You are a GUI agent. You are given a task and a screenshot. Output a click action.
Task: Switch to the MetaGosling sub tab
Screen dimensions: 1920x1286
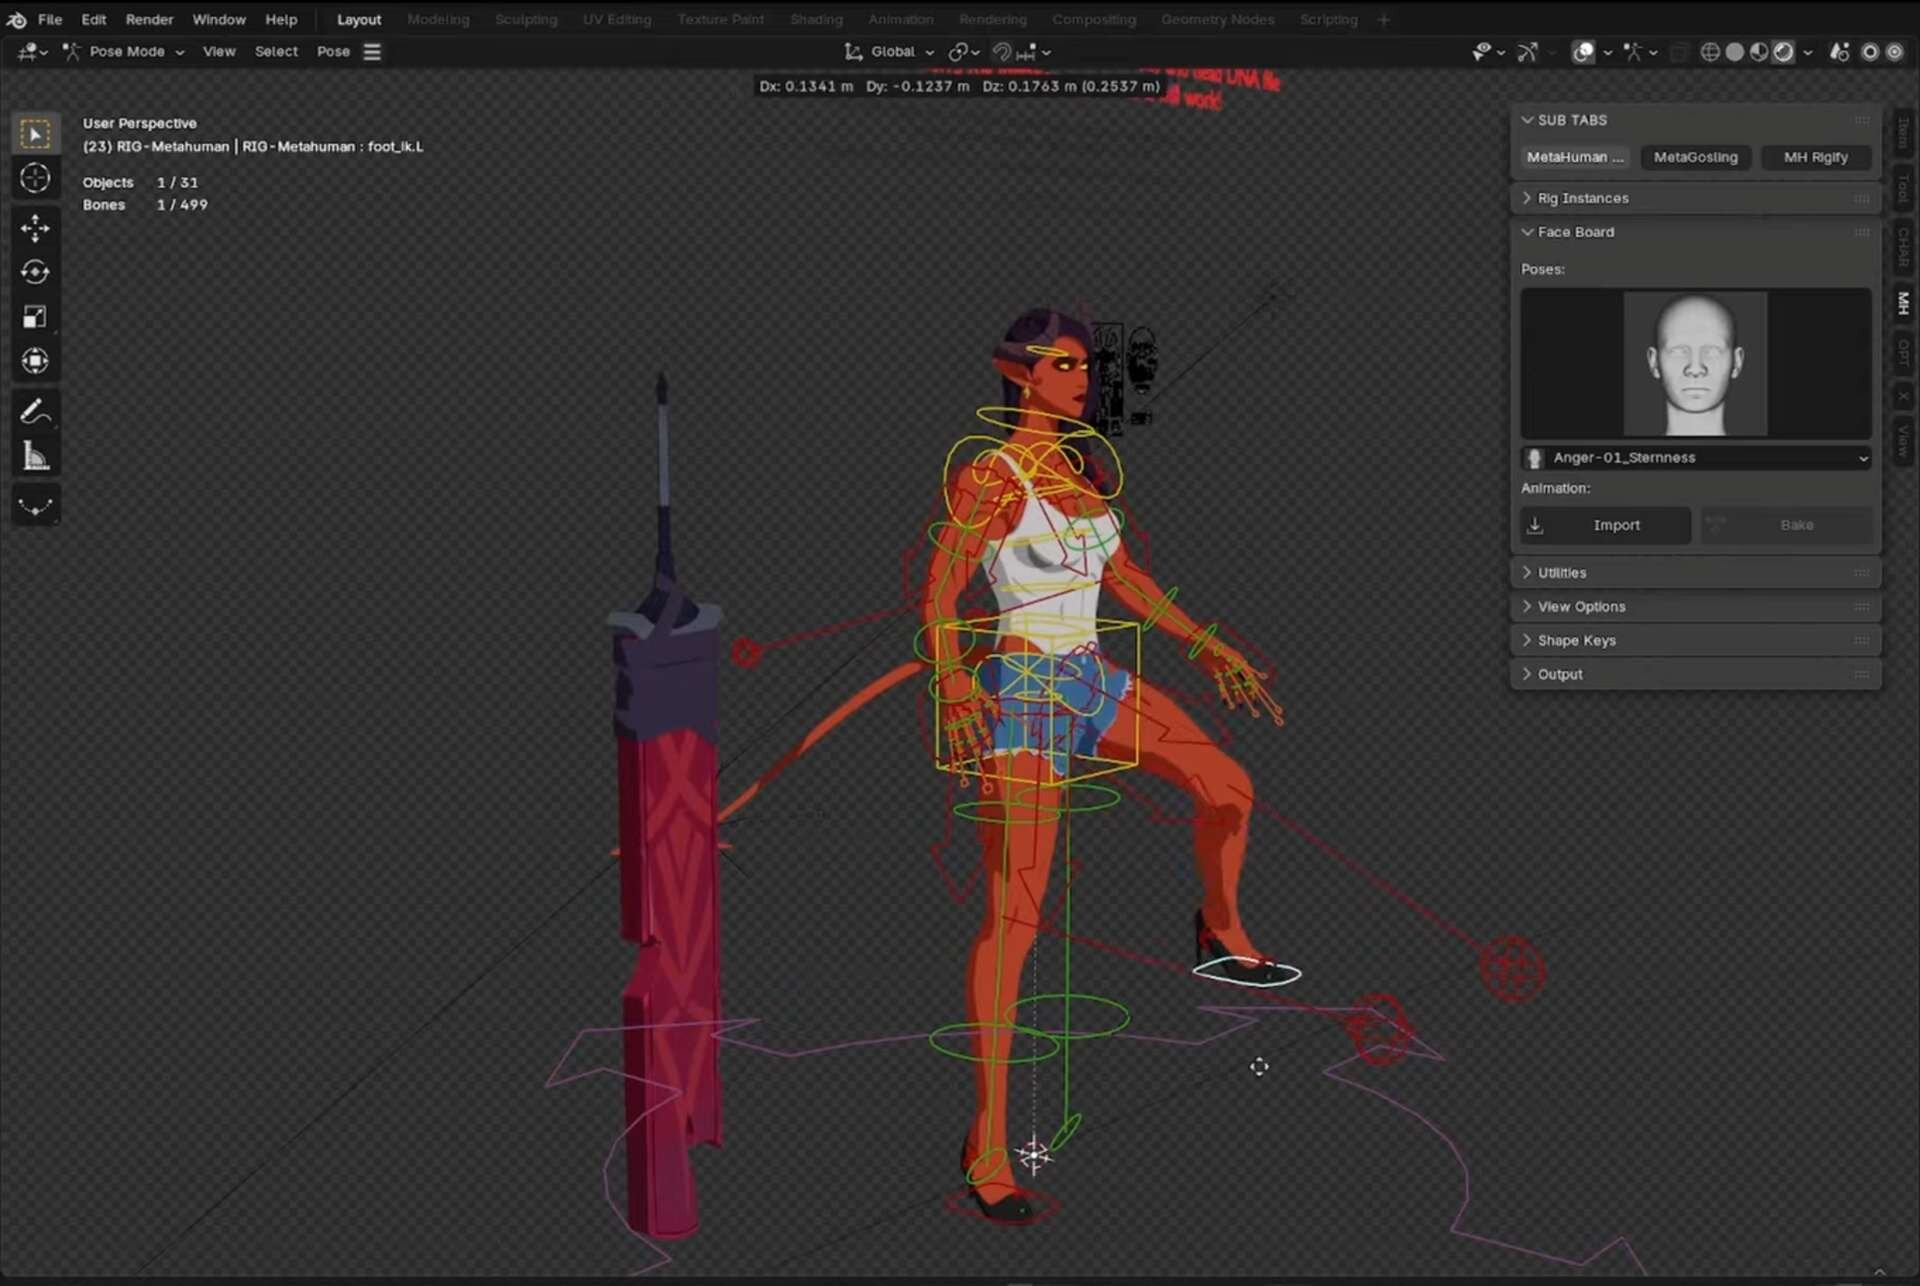click(x=1695, y=157)
